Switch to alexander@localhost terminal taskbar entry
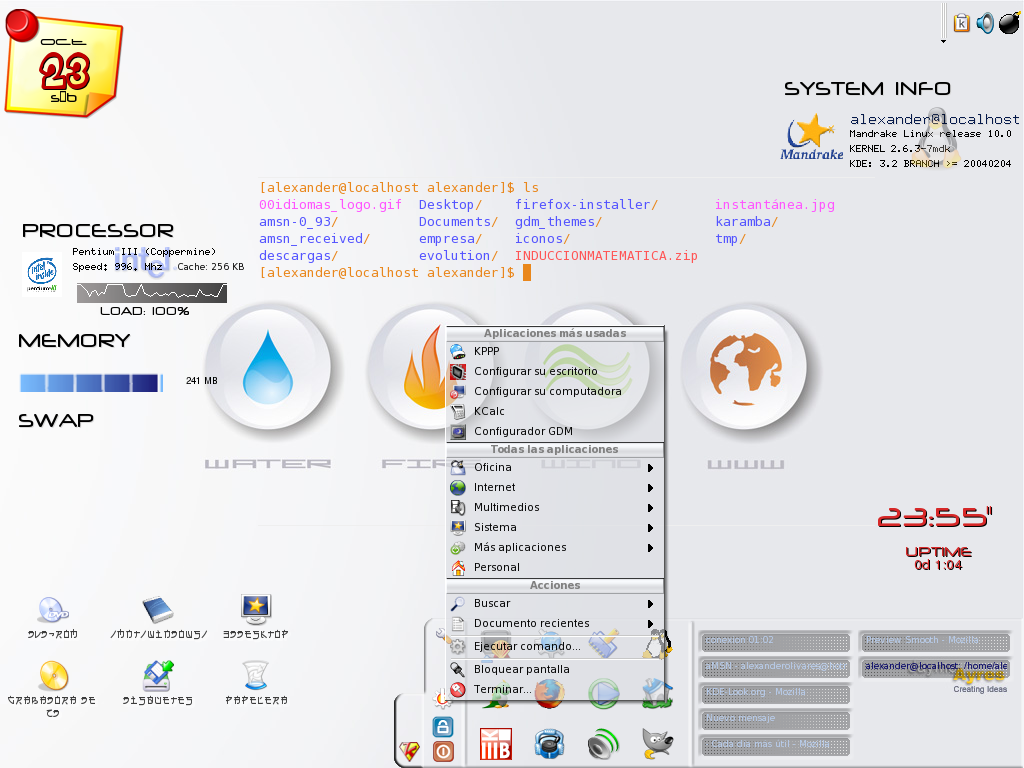This screenshot has width=1024, height=768. click(x=935, y=667)
